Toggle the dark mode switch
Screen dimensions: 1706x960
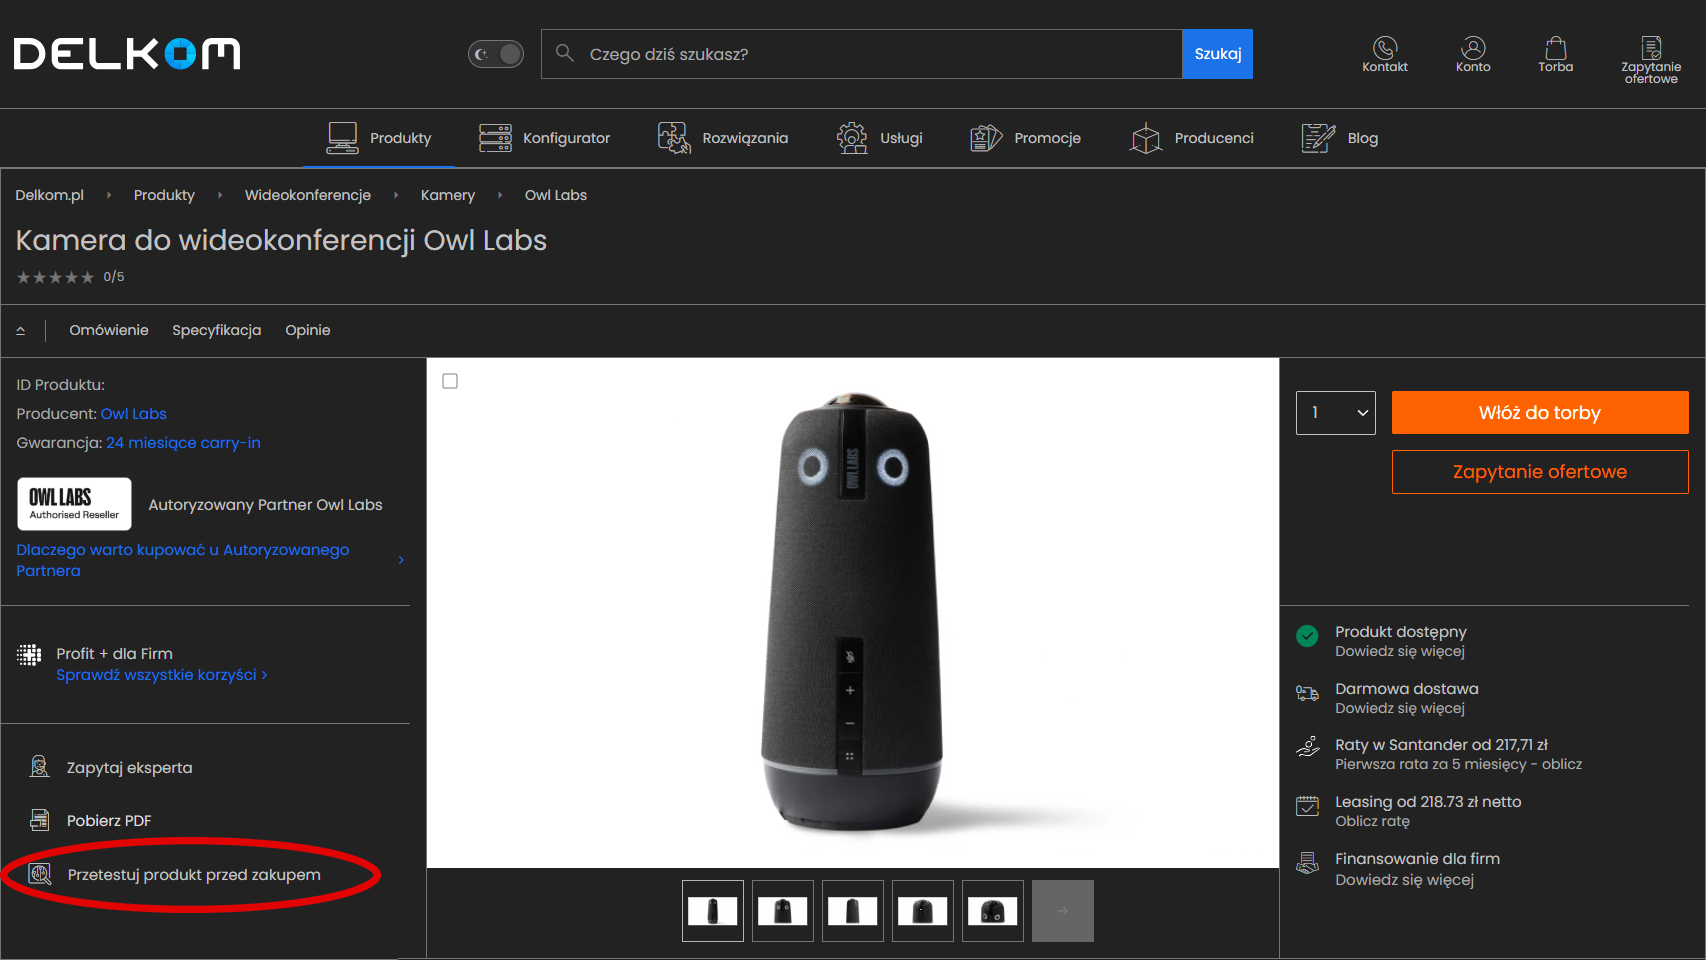click(x=496, y=54)
